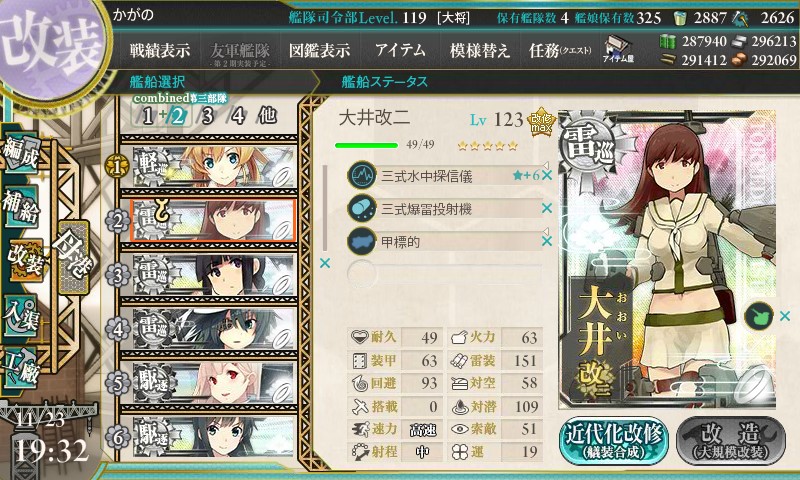The width and height of the screenshot is (800, 480).
Task: Click the 甲標的 equipment slot icon
Action: click(362, 241)
